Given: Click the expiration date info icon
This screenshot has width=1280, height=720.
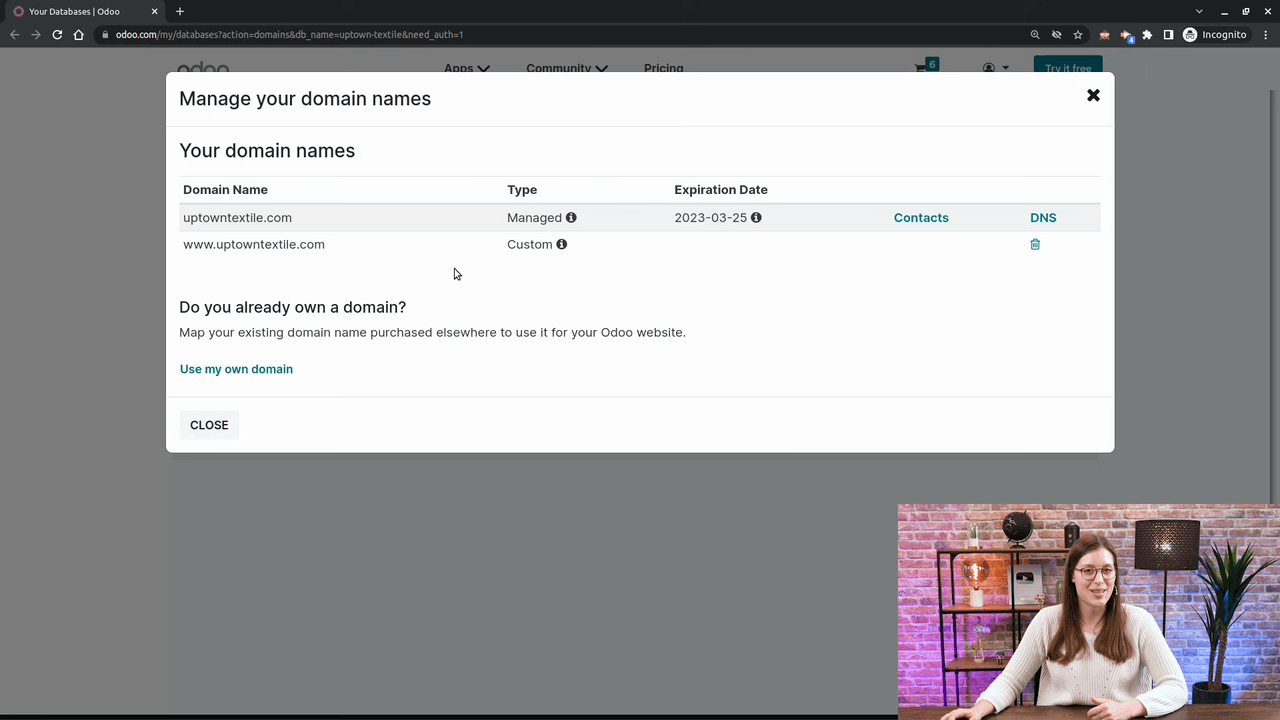Looking at the screenshot, I should tap(756, 217).
